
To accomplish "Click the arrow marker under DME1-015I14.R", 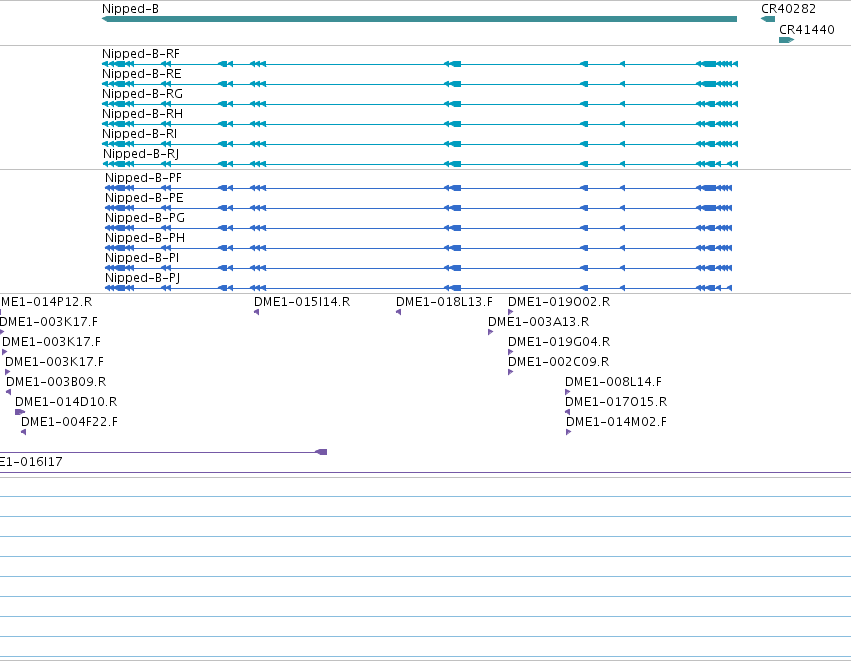I will 257,312.
